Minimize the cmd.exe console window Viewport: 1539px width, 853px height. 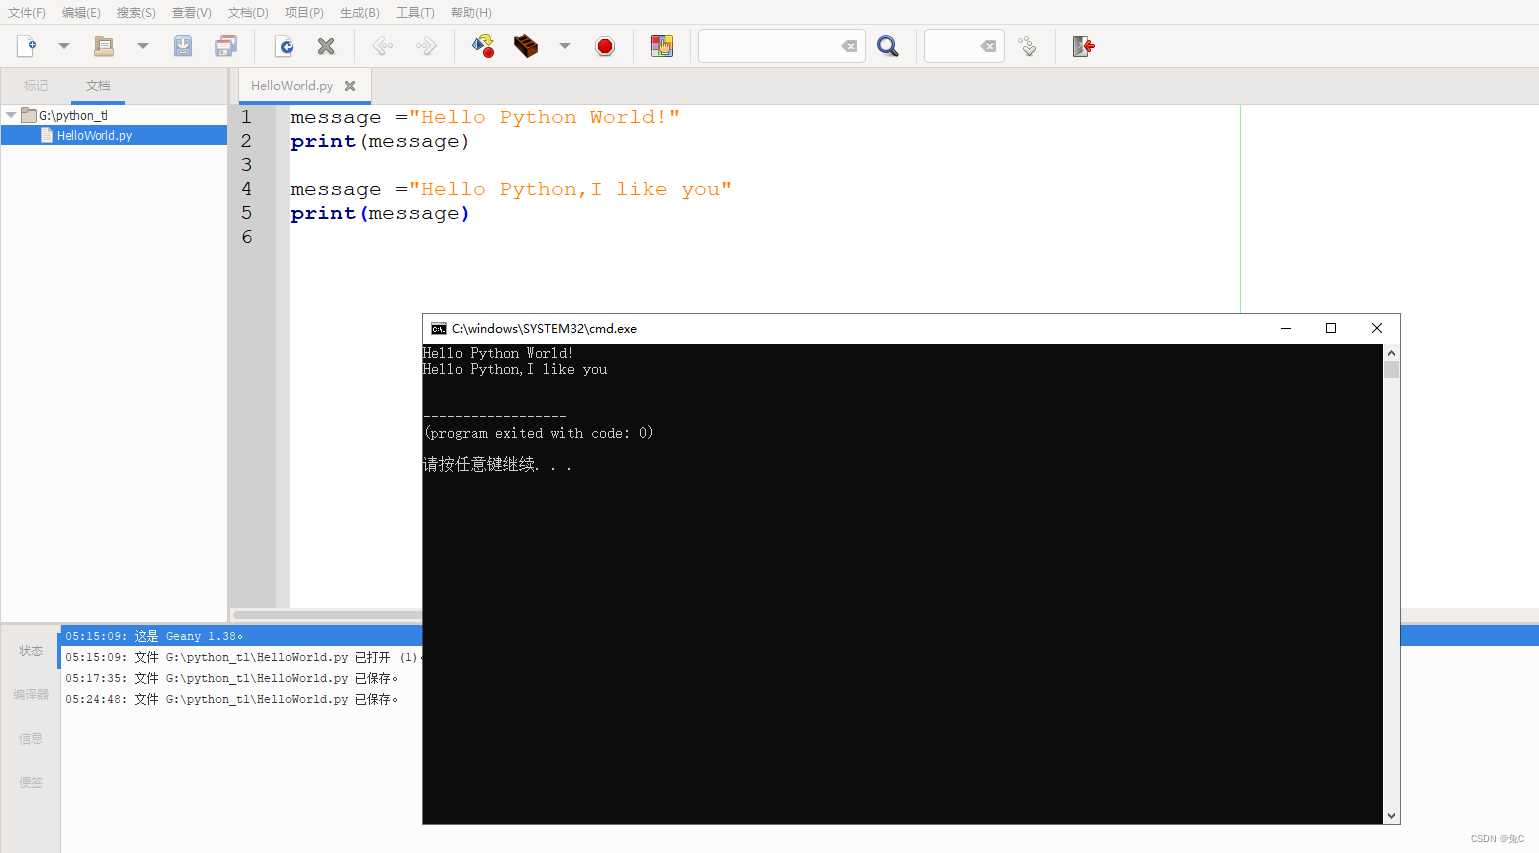[1286, 328]
